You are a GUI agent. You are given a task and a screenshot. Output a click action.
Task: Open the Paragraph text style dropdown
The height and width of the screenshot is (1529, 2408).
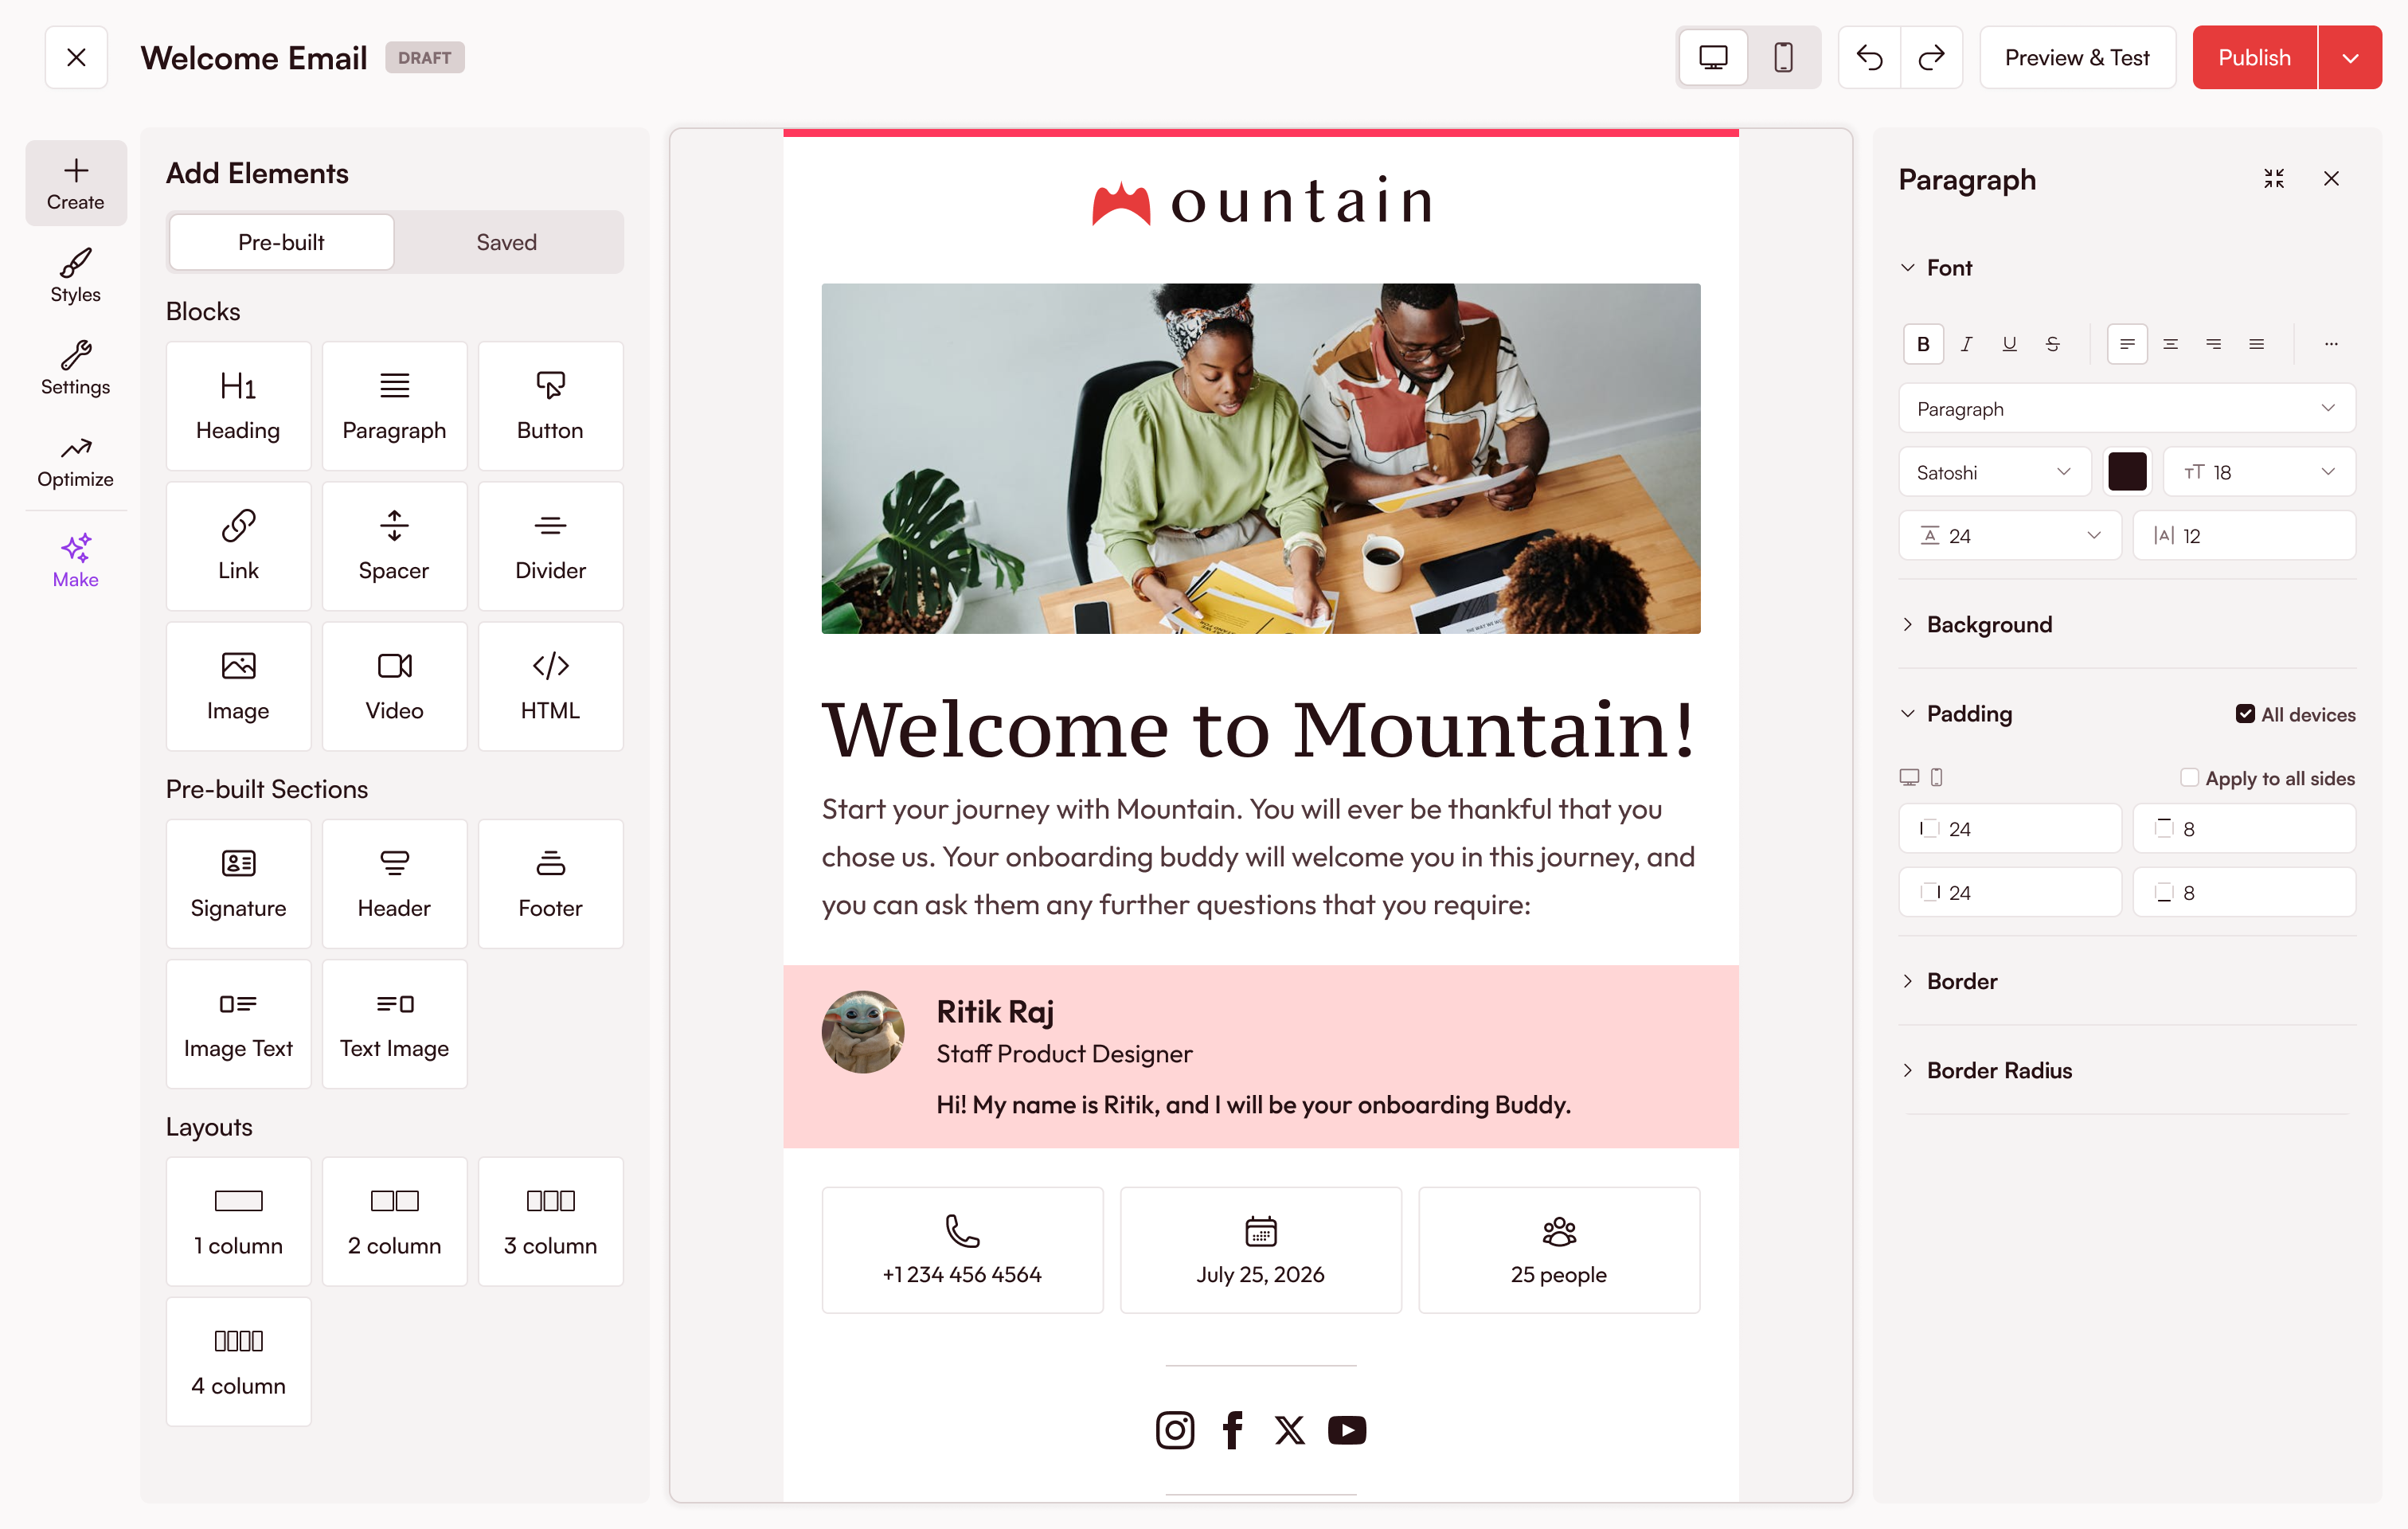coord(2127,409)
